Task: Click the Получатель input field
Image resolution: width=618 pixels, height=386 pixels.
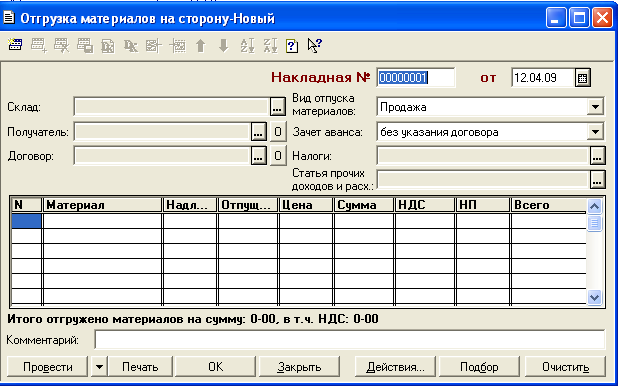Action: 162,132
